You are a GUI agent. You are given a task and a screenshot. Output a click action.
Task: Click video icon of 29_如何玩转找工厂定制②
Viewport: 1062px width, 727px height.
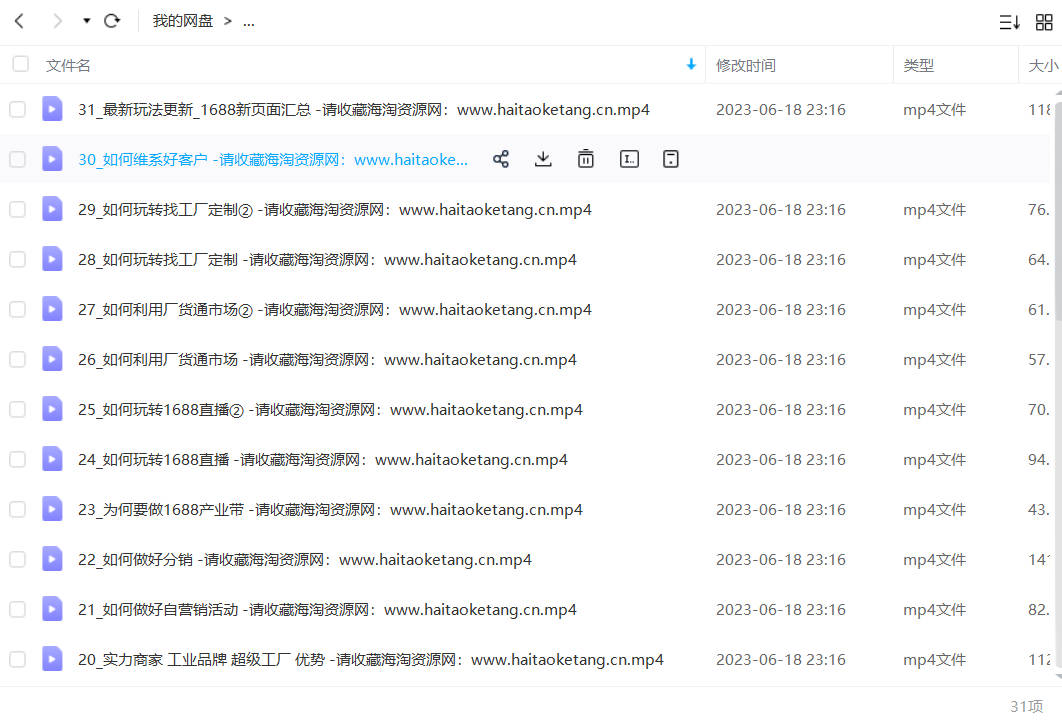tap(52, 209)
